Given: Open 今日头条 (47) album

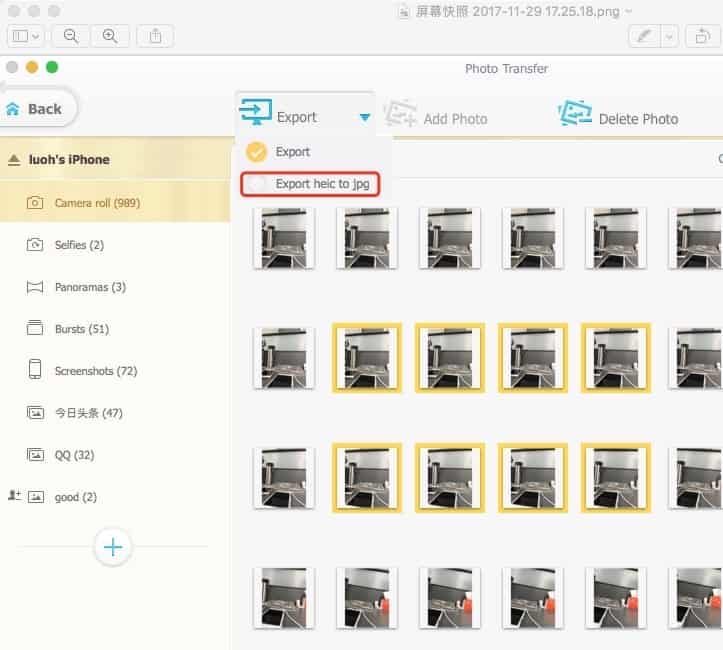Looking at the screenshot, I should (89, 413).
